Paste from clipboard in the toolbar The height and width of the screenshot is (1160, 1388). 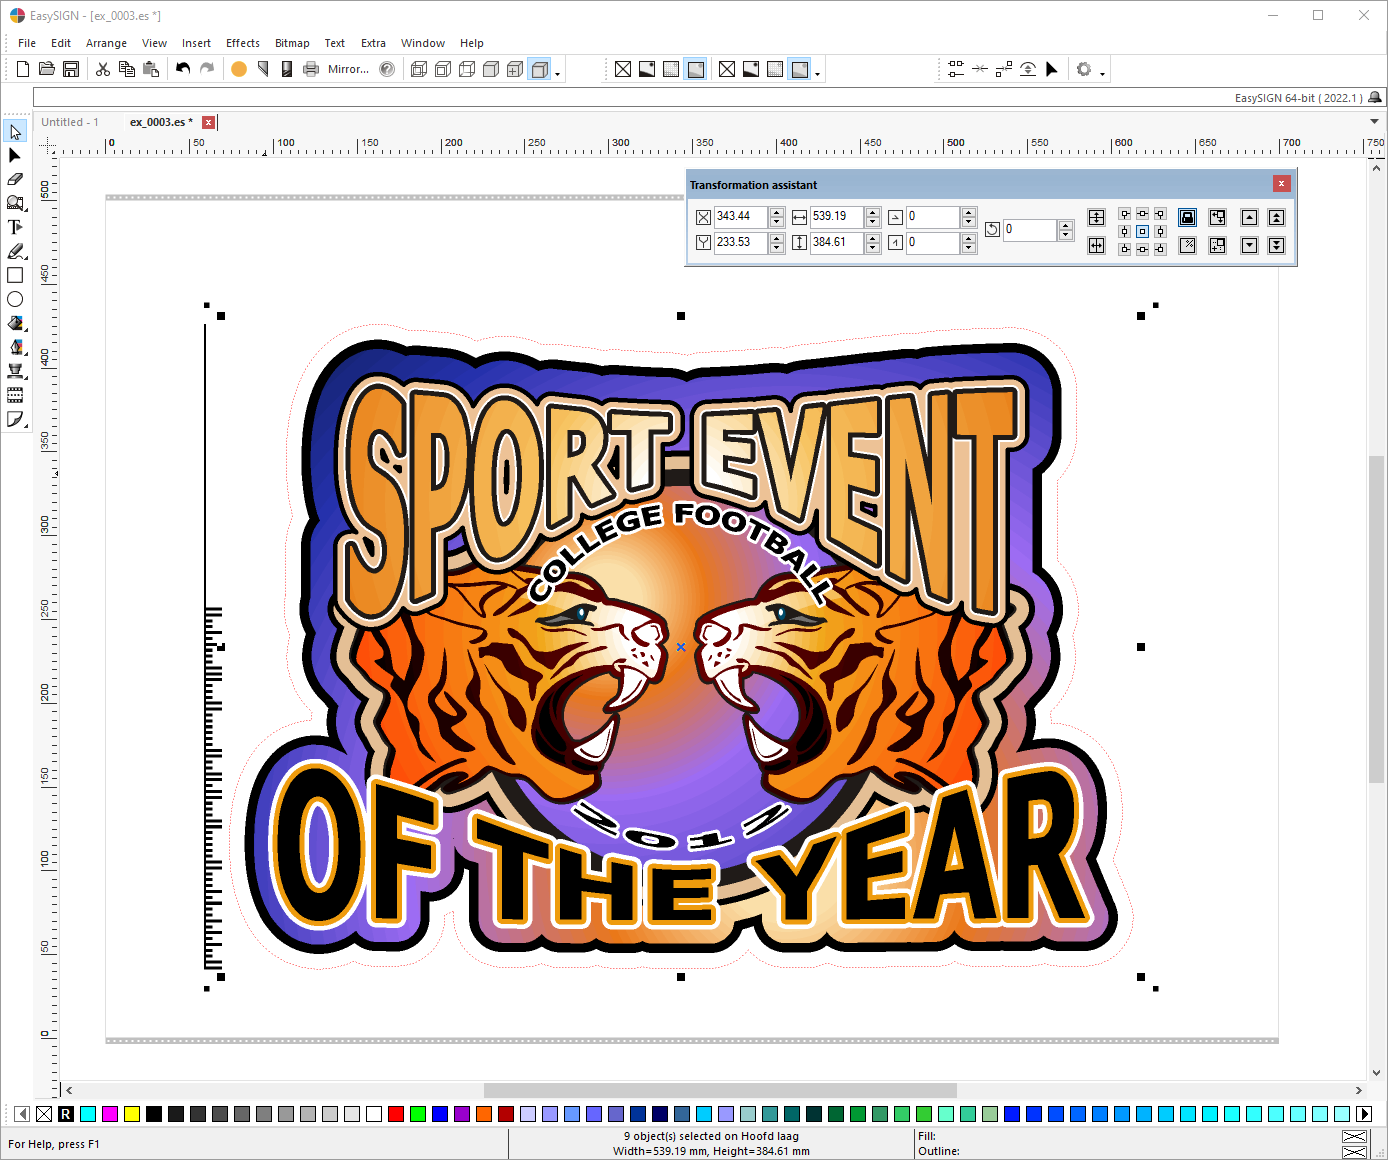[x=151, y=69]
